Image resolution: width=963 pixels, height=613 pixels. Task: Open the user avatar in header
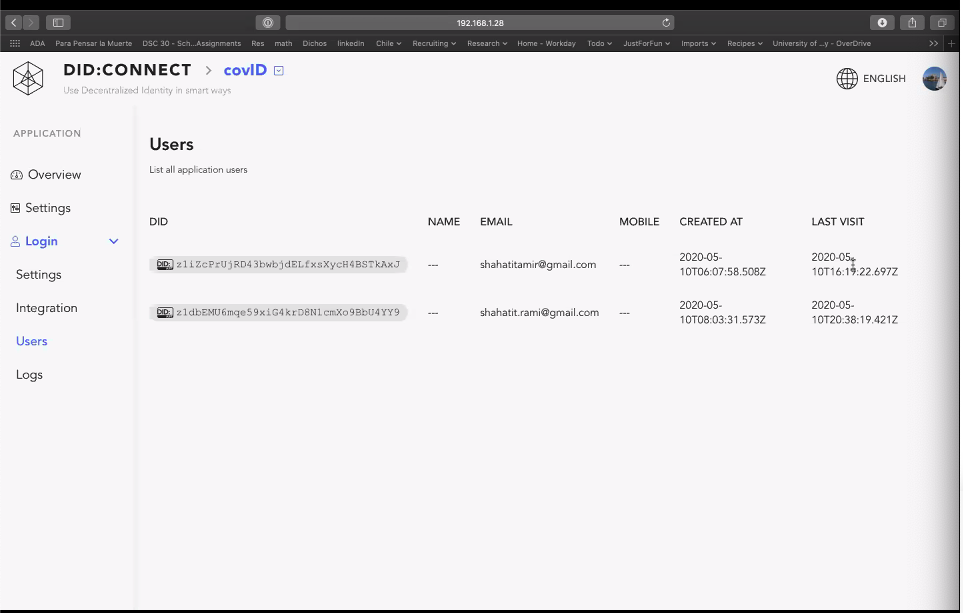(x=934, y=79)
